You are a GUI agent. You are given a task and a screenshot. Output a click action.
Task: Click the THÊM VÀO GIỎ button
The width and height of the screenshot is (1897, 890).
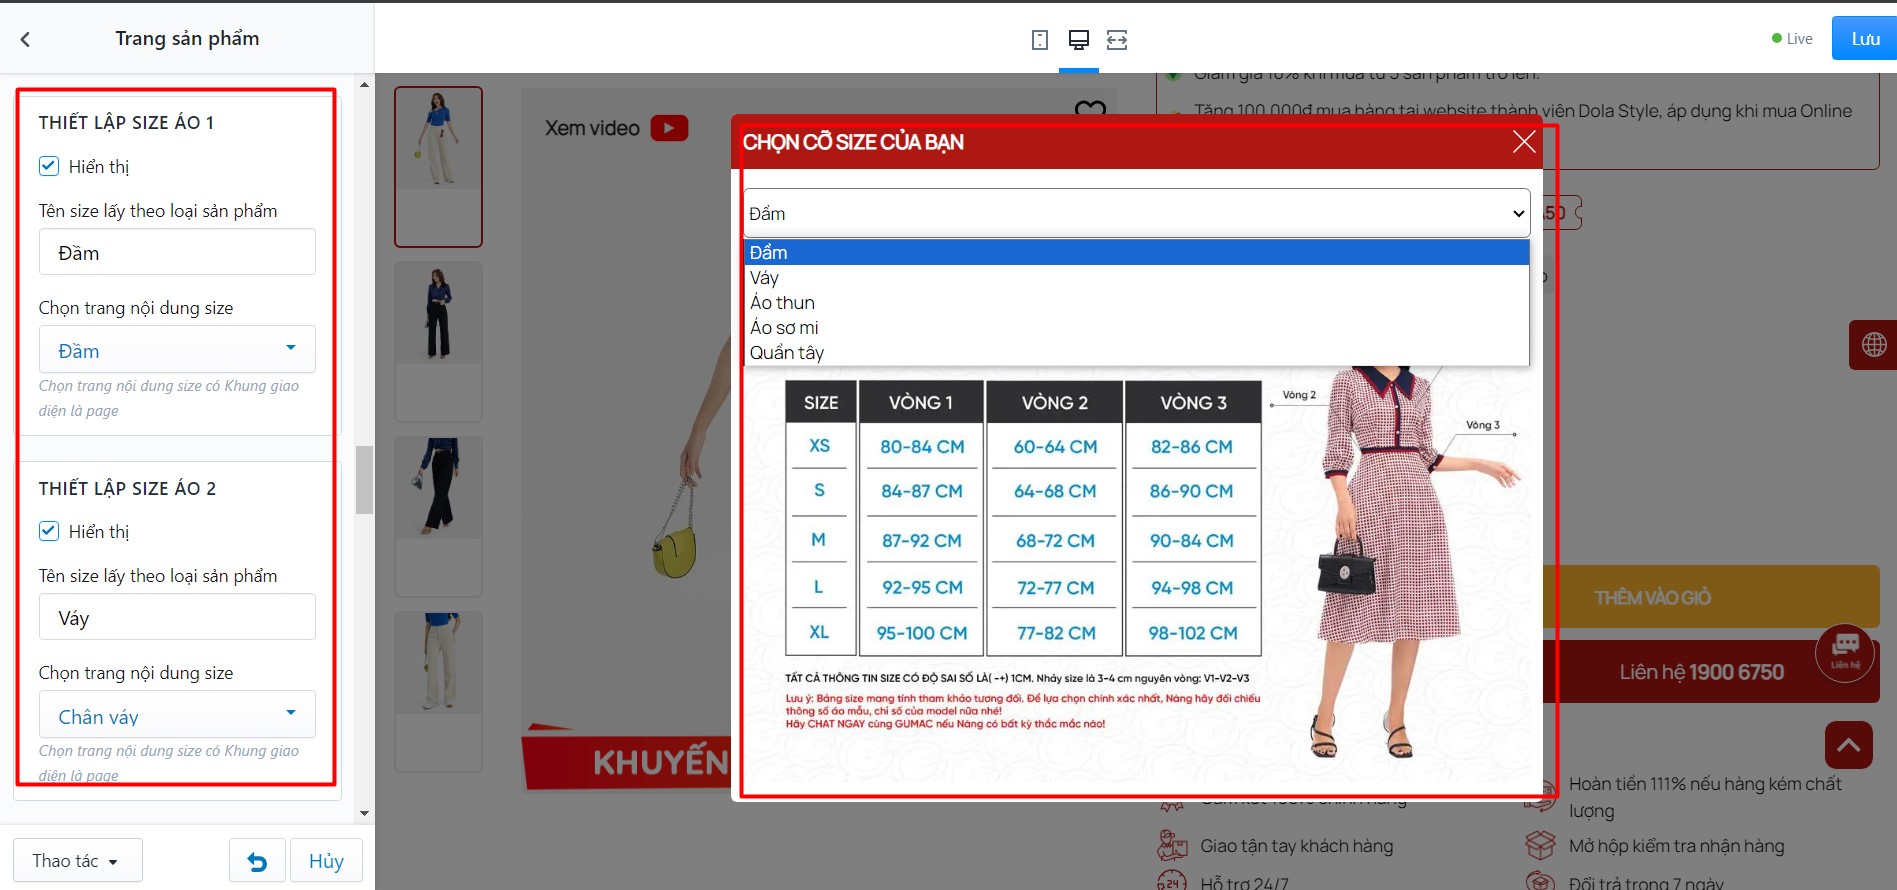[x=1710, y=597]
